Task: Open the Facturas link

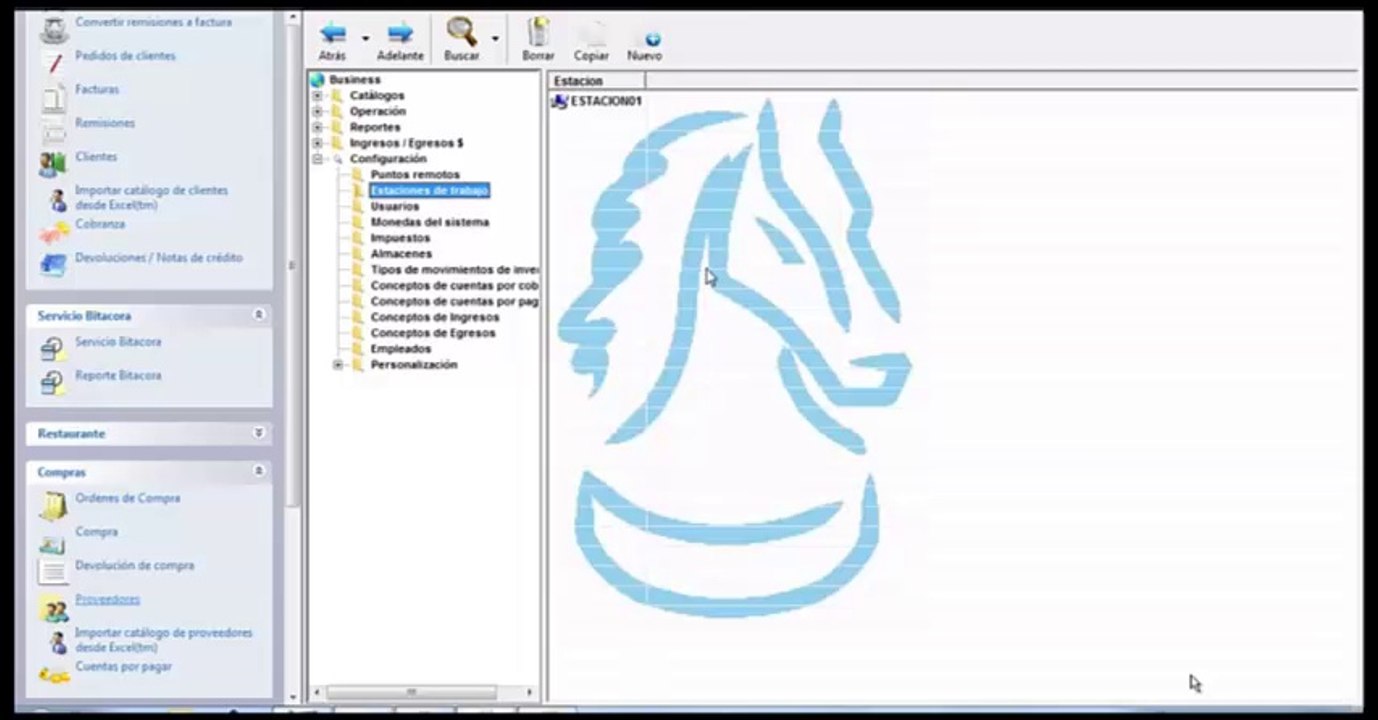Action: 97,89
